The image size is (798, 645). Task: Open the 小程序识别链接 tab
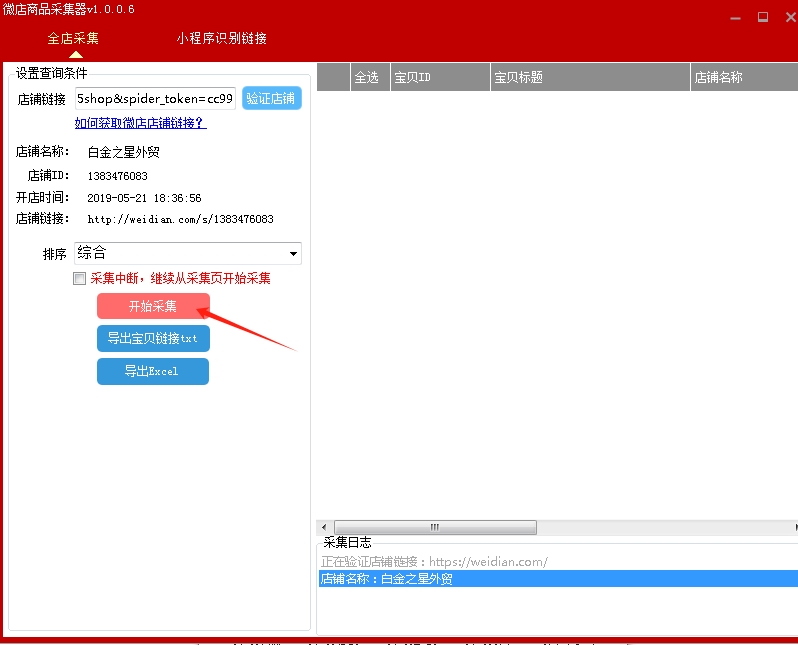tap(221, 38)
